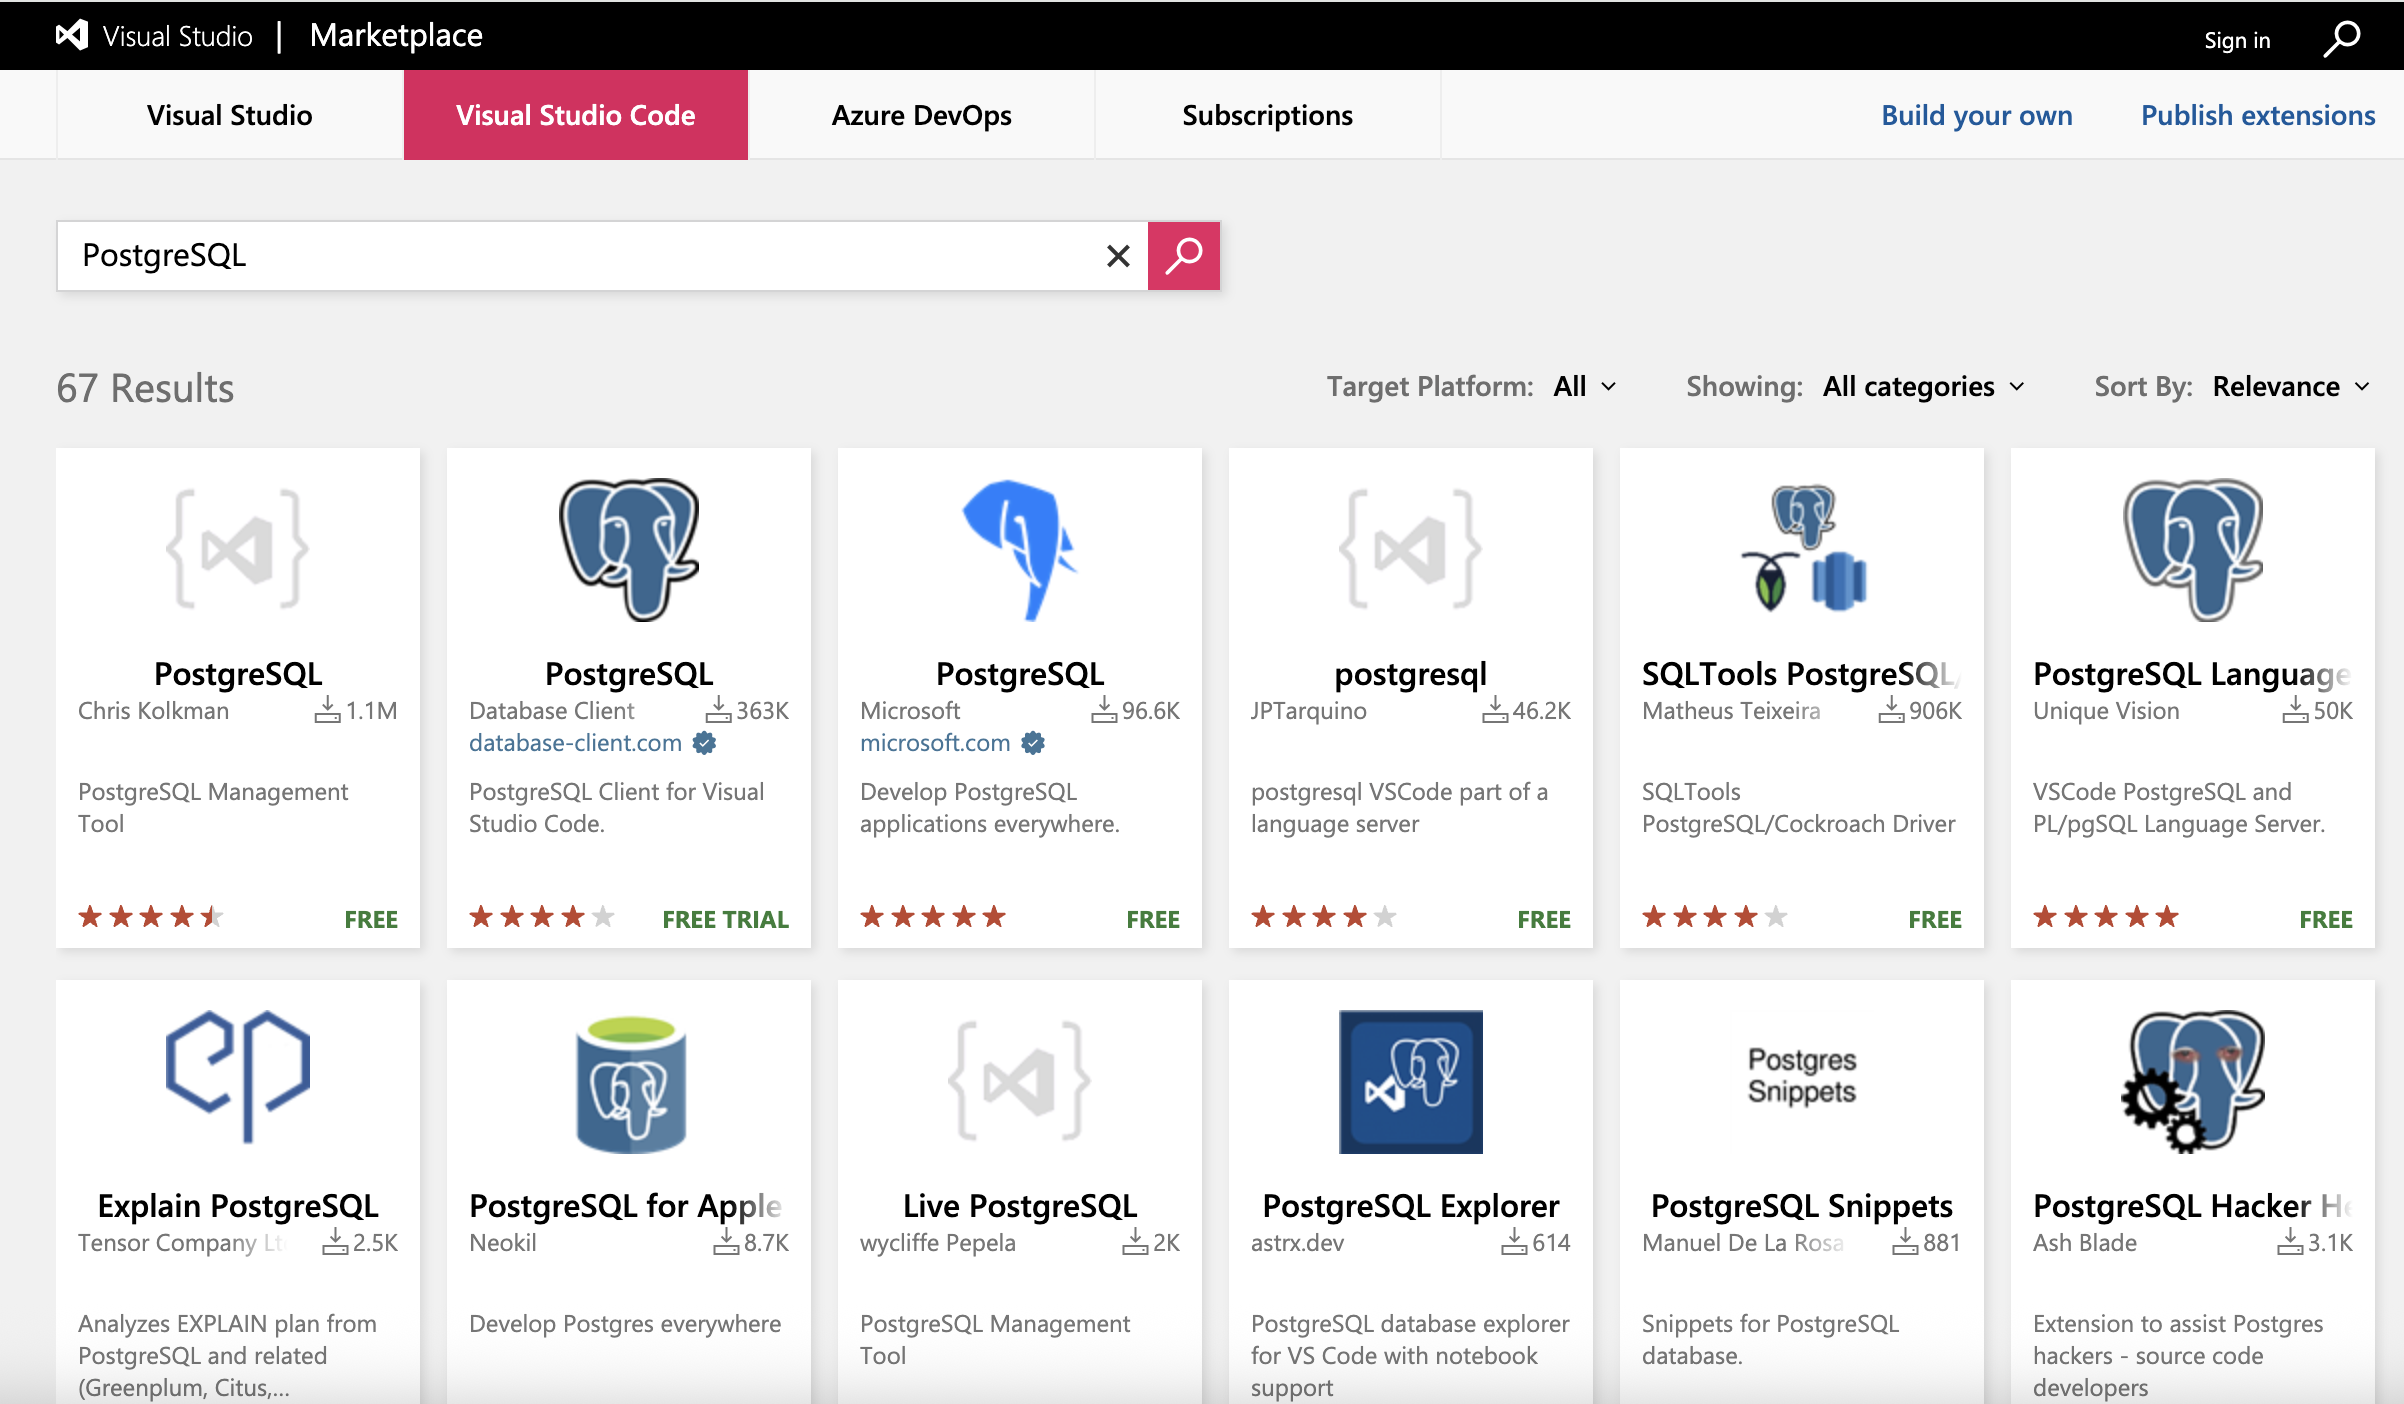Open the Explain PostgreSQL title
This screenshot has height=1404, width=2404.
tap(238, 1206)
